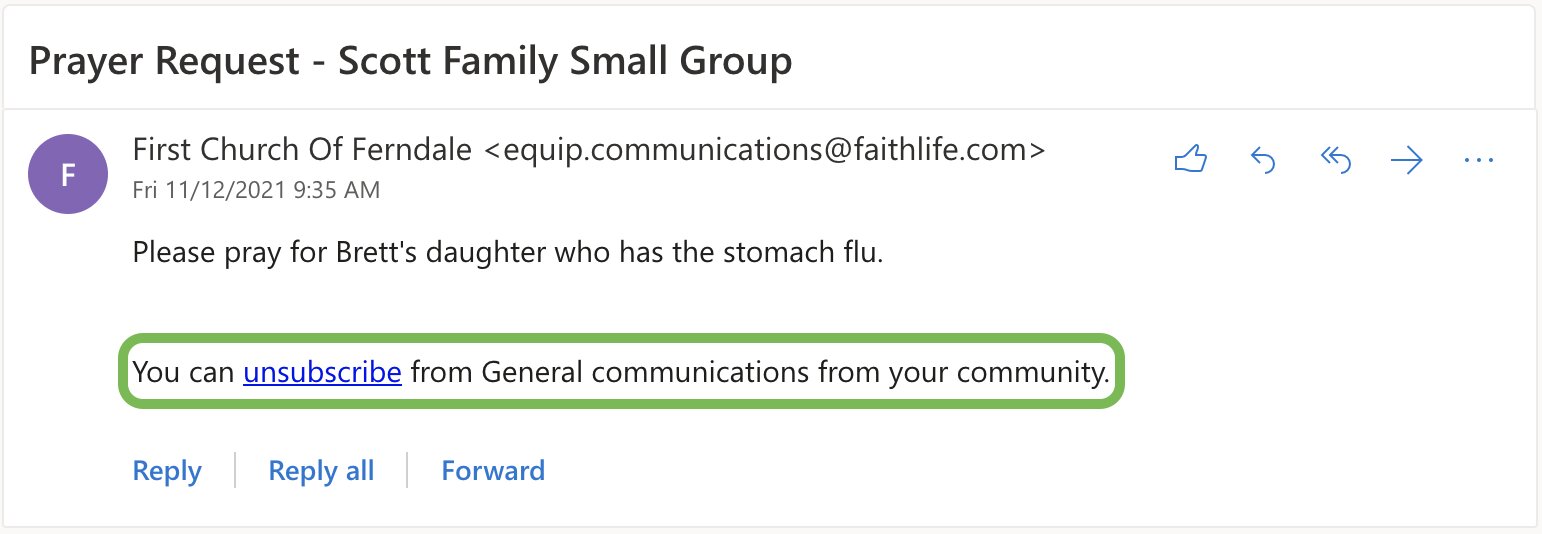Click the Reply text button below message
1542x534 pixels.
point(167,471)
